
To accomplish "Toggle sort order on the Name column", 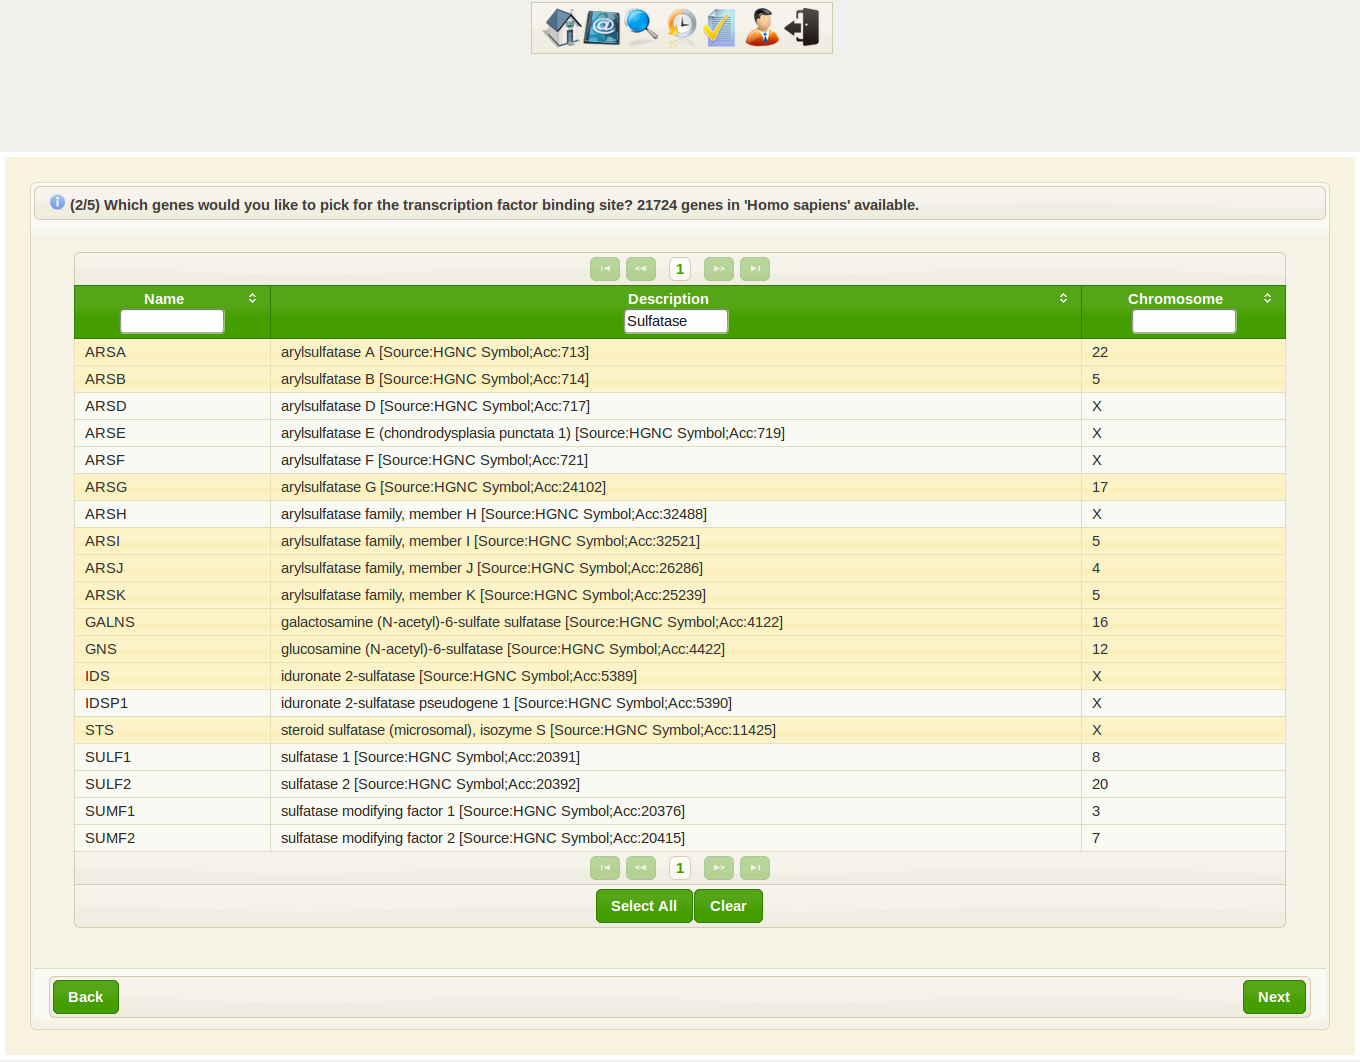I will point(252,297).
